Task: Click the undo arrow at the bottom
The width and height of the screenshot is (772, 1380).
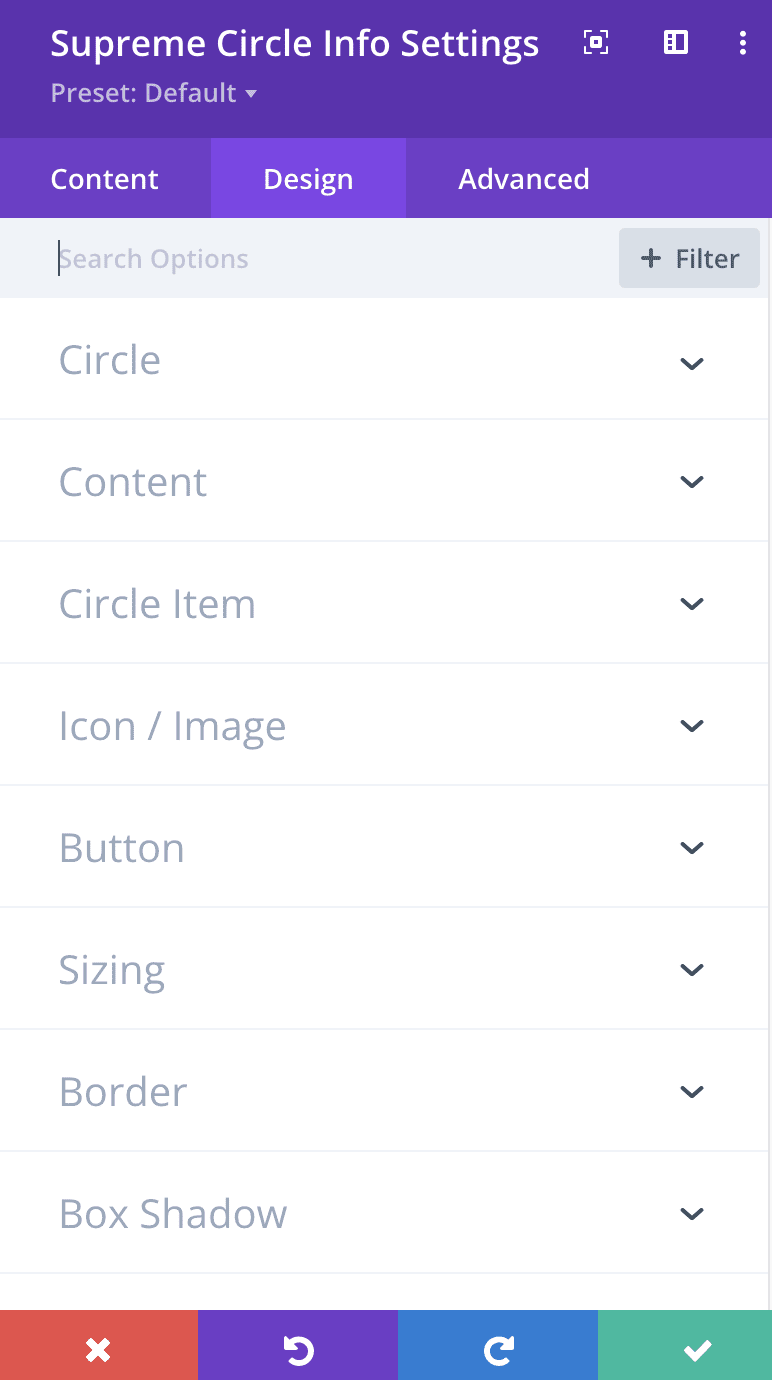Action: pos(298,1345)
